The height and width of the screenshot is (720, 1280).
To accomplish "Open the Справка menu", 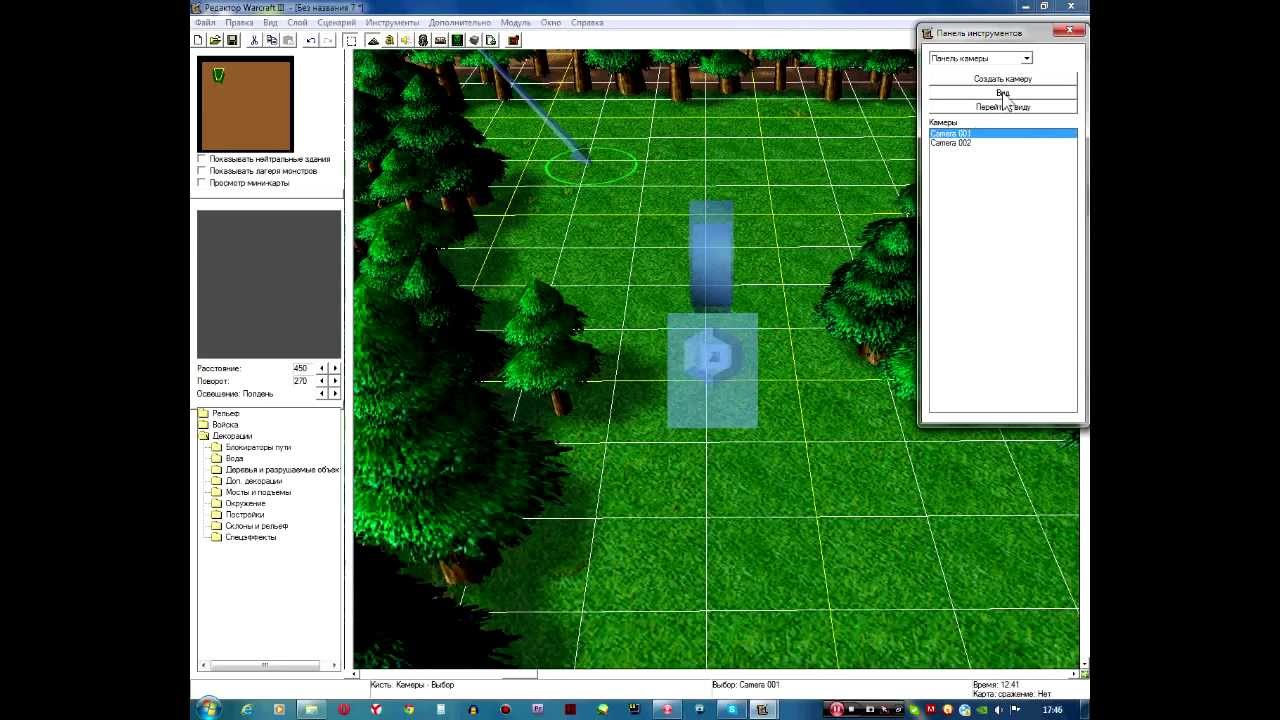I will tap(587, 22).
